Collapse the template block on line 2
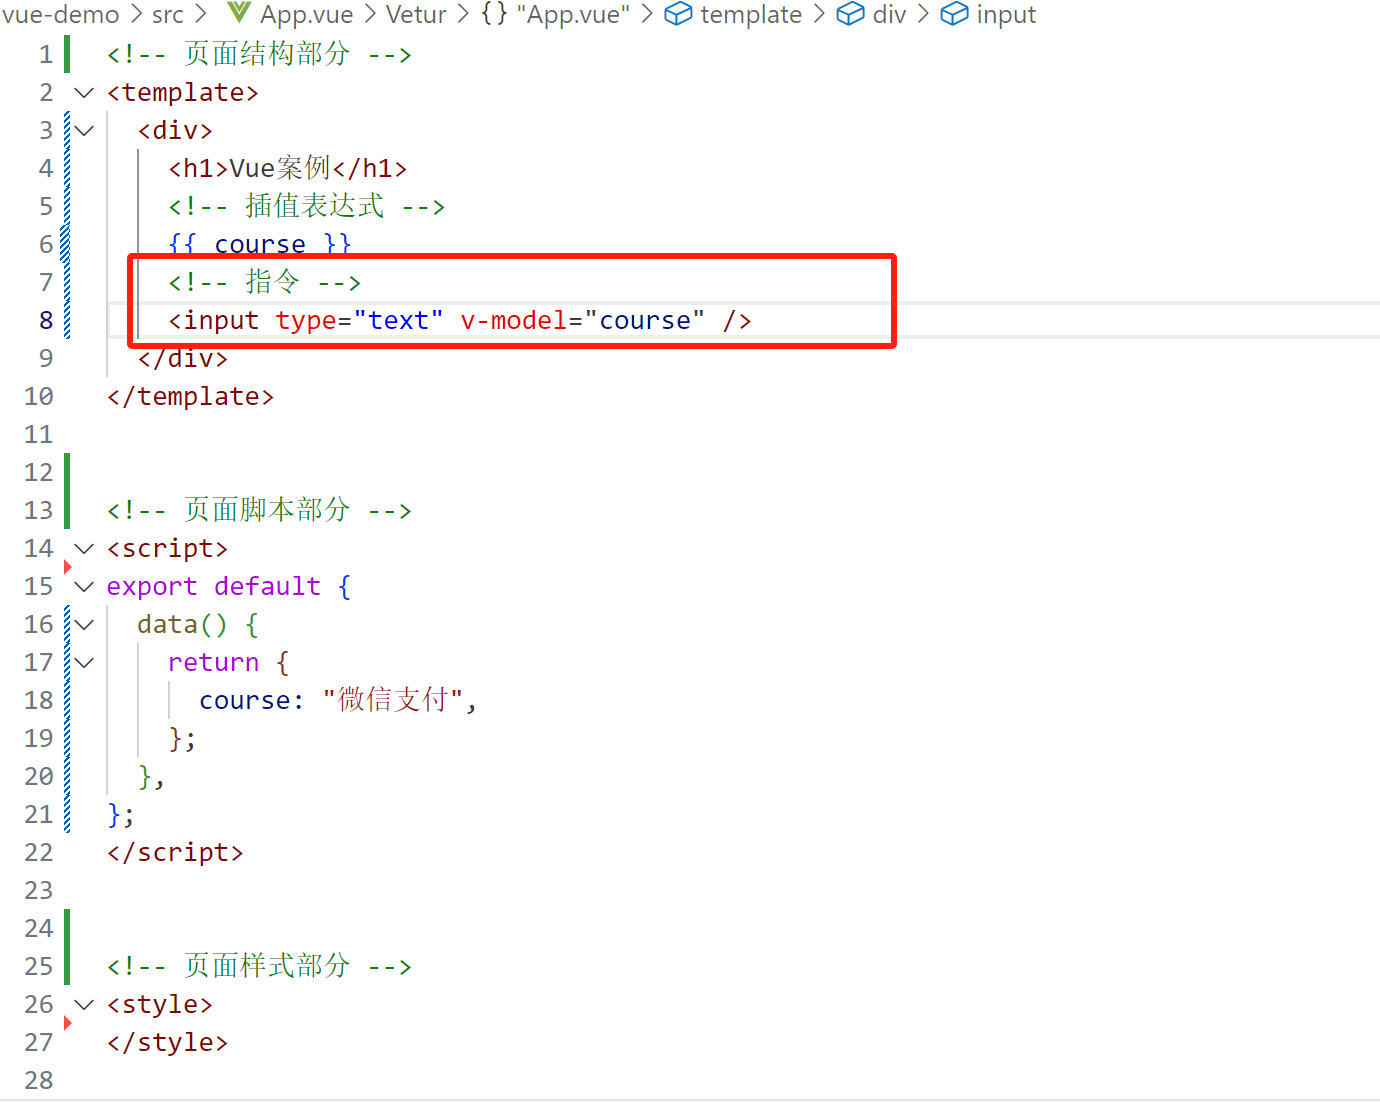Image resolution: width=1380 pixels, height=1102 pixels. (84, 93)
